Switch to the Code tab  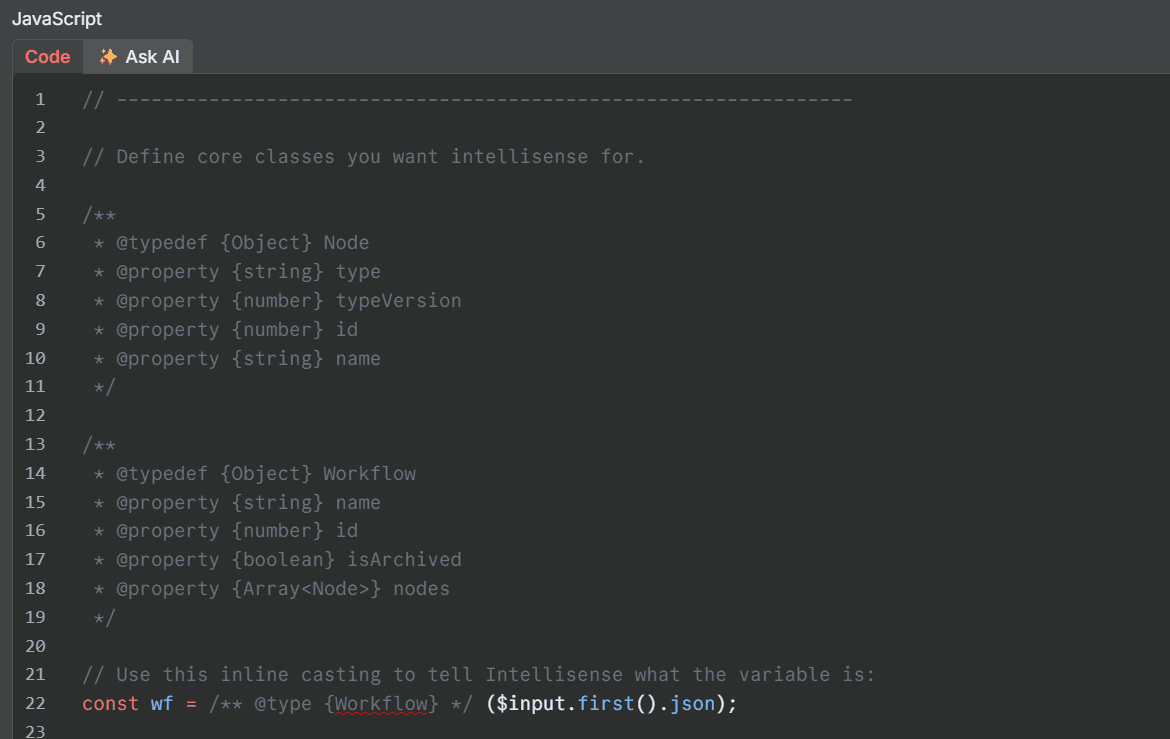pos(48,57)
